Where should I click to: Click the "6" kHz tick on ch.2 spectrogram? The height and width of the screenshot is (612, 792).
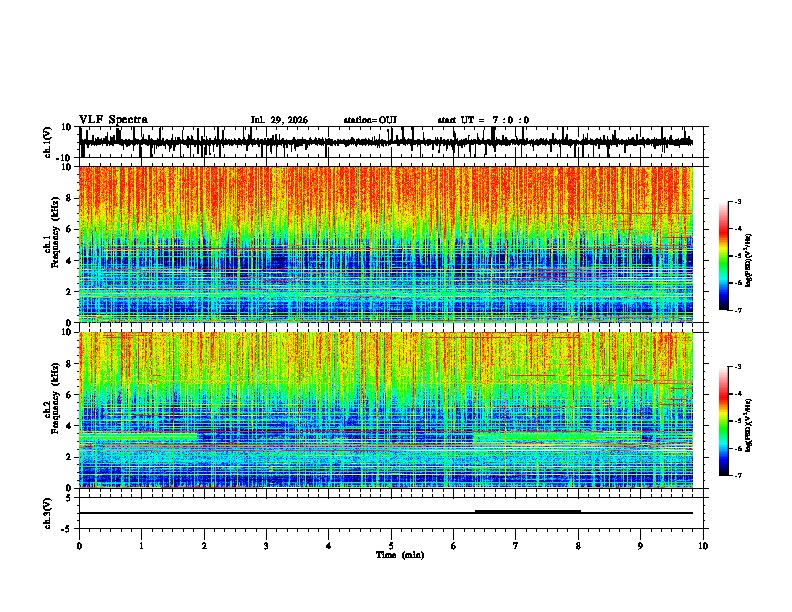(69, 395)
